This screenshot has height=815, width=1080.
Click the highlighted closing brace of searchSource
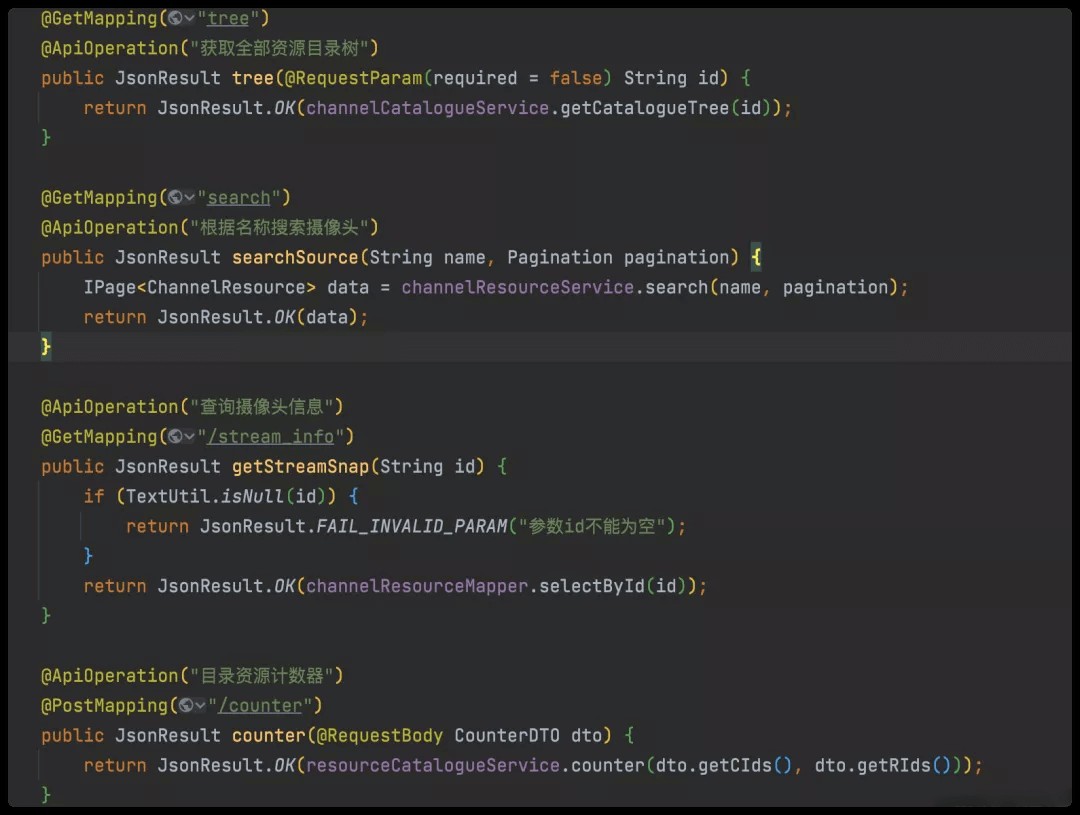click(x=46, y=347)
